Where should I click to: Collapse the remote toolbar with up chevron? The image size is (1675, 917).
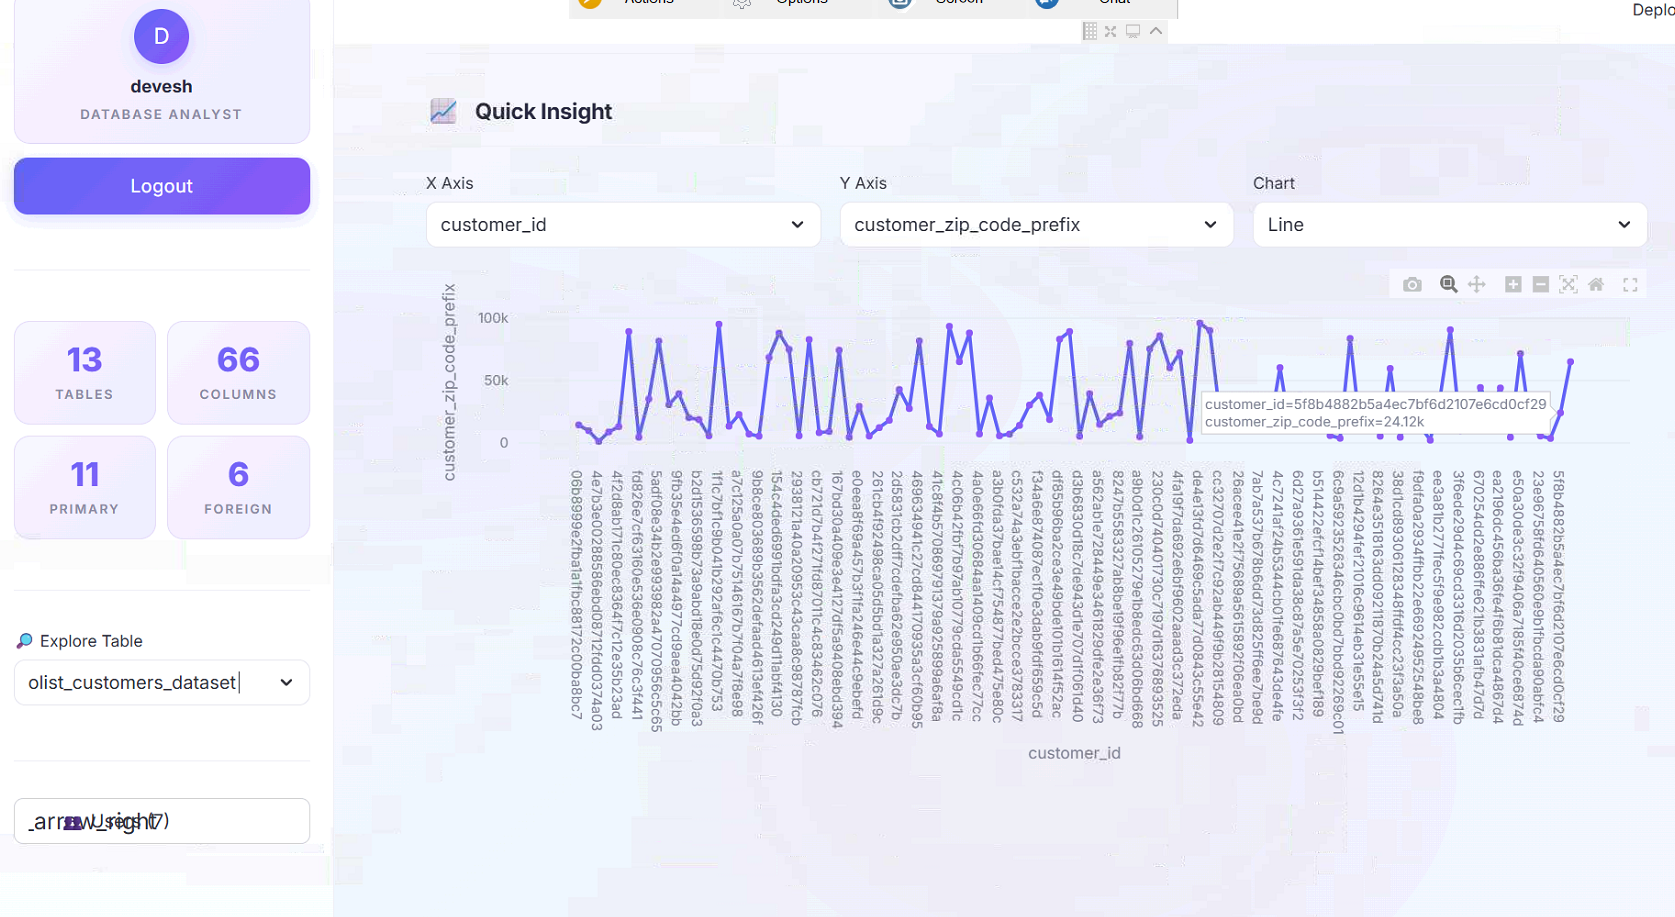click(x=1156, y=31)
